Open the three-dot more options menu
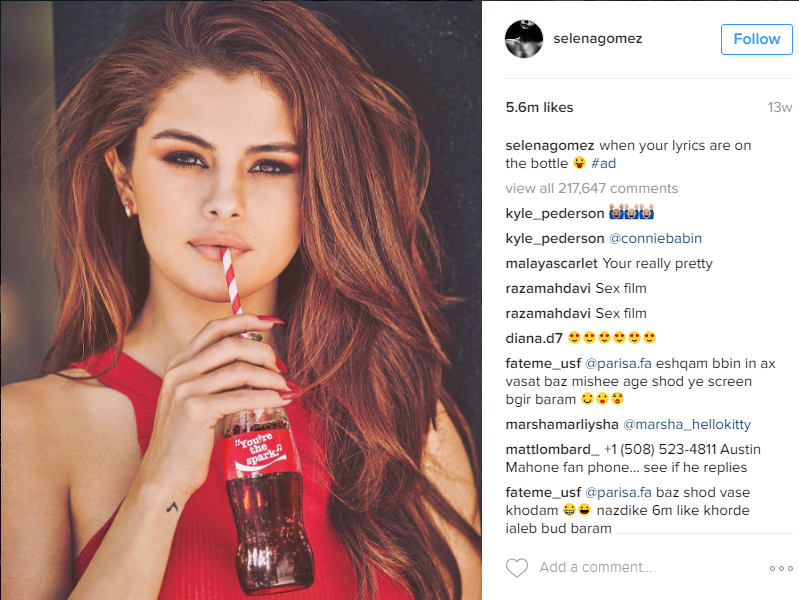 click(781, 568)
